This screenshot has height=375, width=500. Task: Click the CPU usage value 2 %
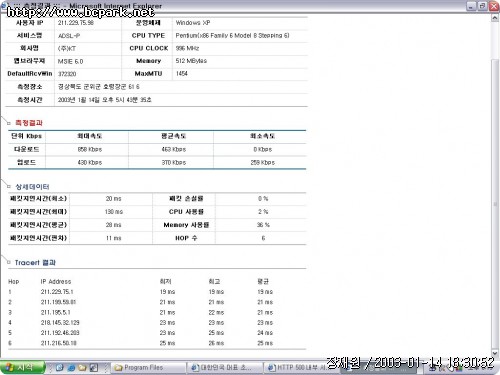coord(263,212)
